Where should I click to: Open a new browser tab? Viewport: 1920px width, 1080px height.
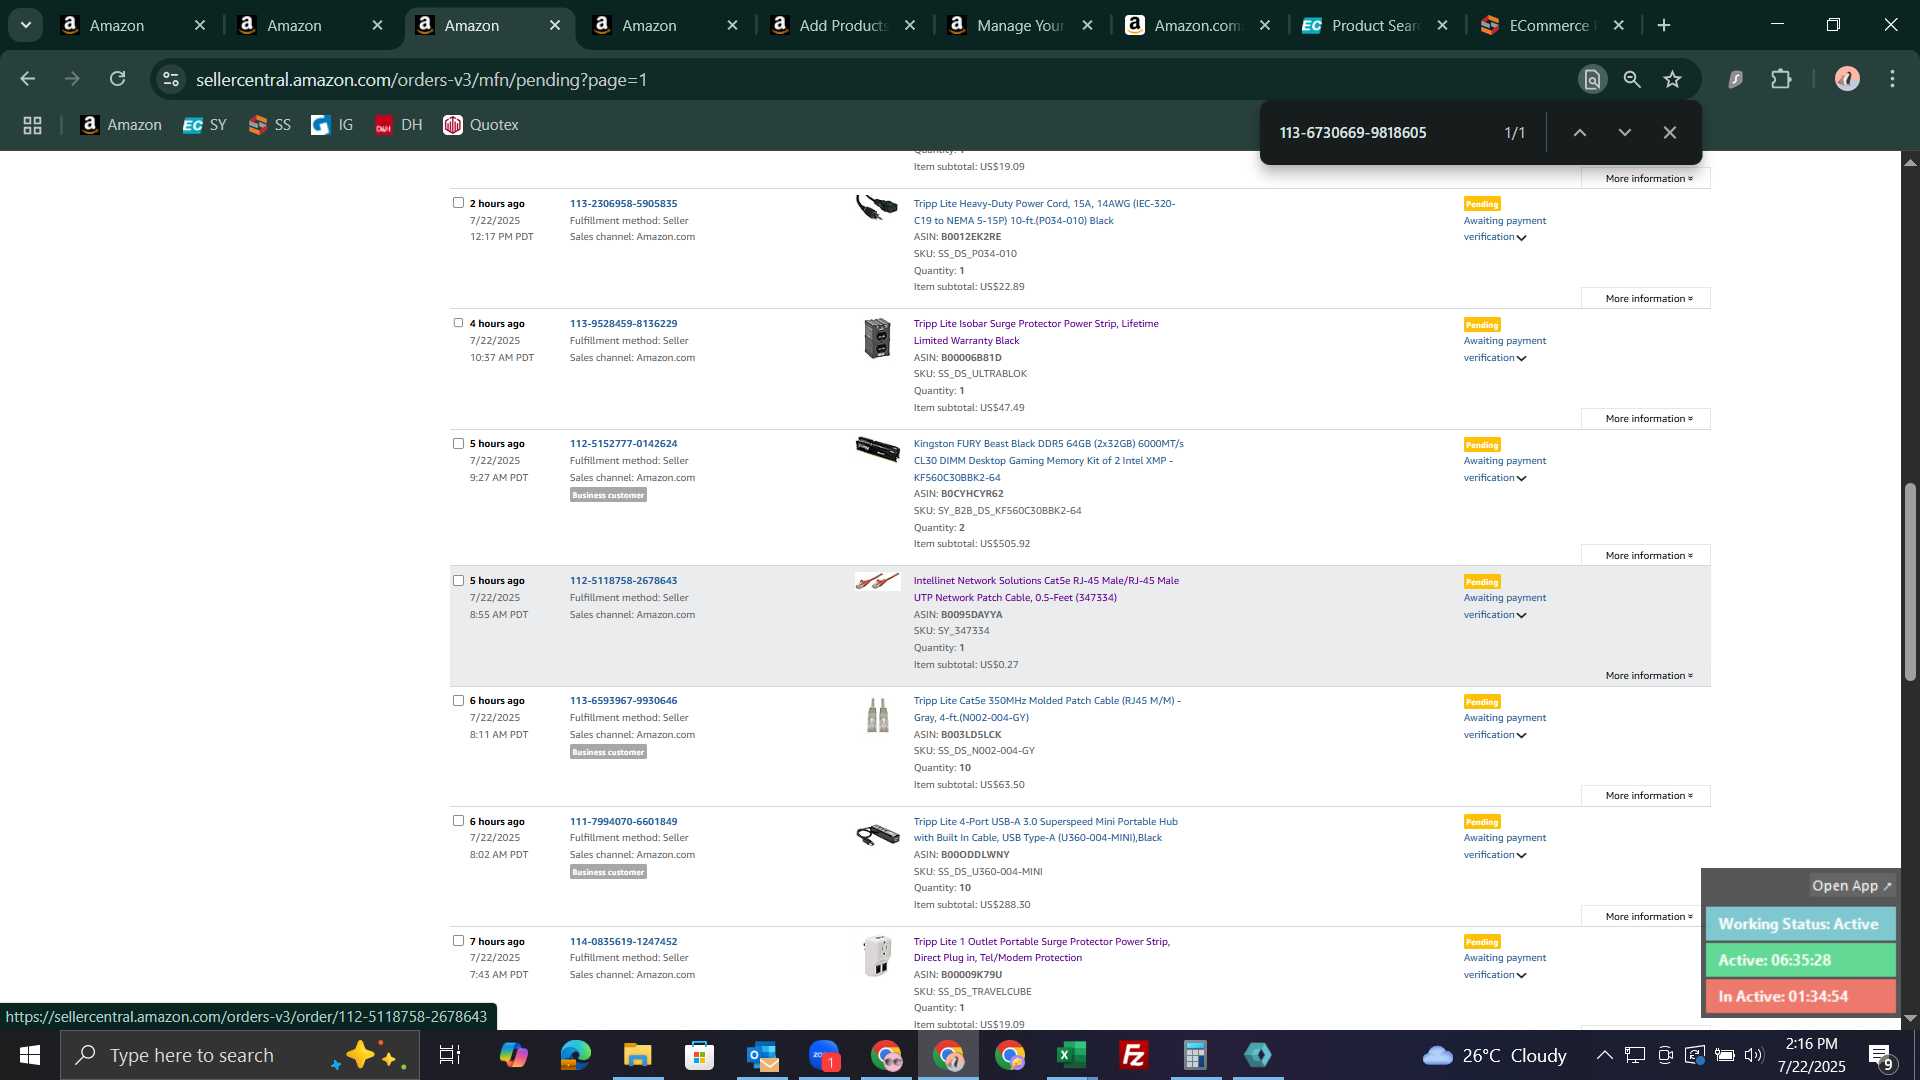click(x=1664, y=25)
